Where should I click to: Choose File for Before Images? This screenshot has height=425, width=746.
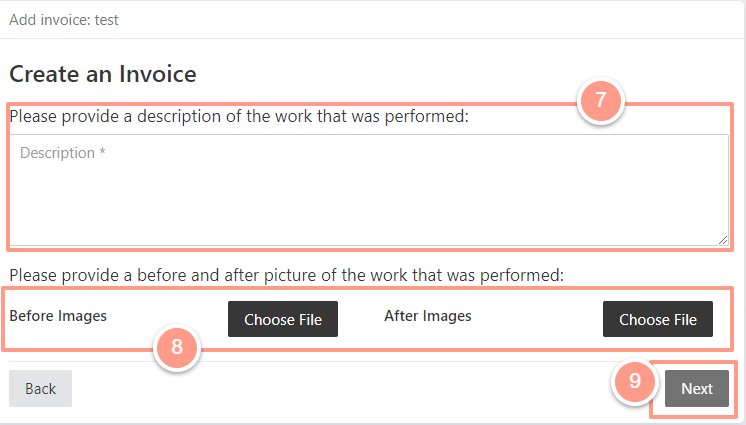[283, 319]
